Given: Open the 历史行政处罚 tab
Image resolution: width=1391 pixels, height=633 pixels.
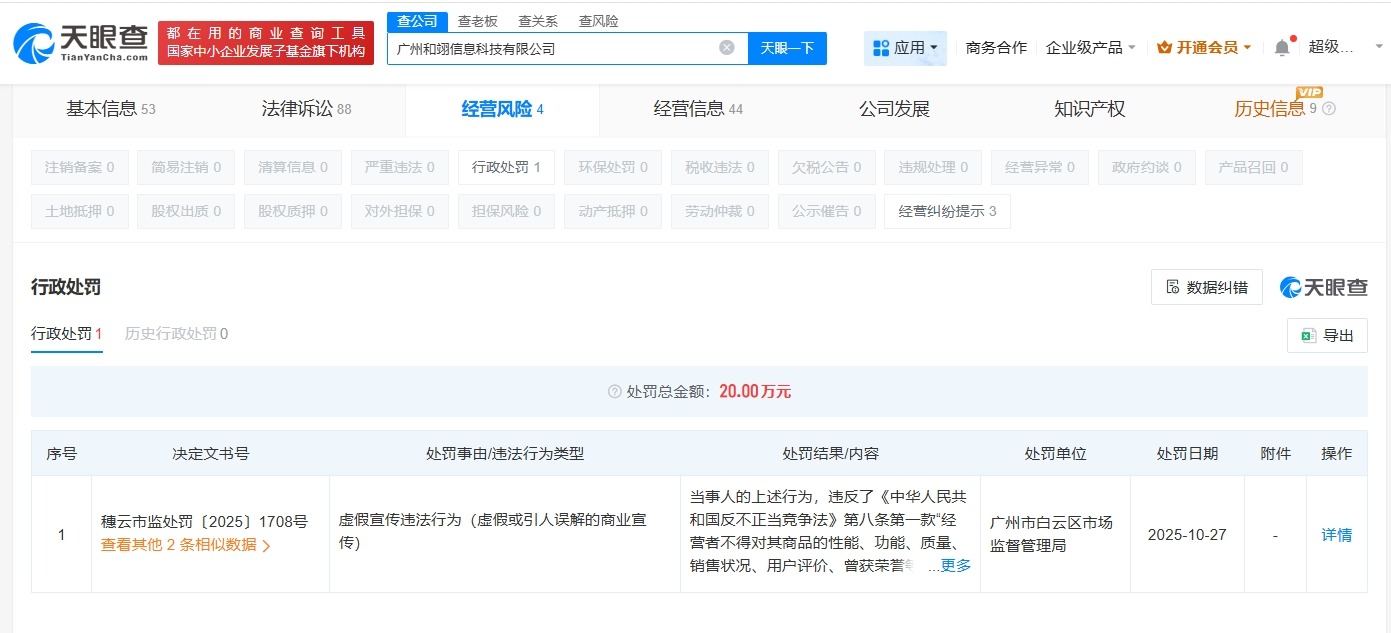Looking at the screenshot, I should tap(175, 335).
